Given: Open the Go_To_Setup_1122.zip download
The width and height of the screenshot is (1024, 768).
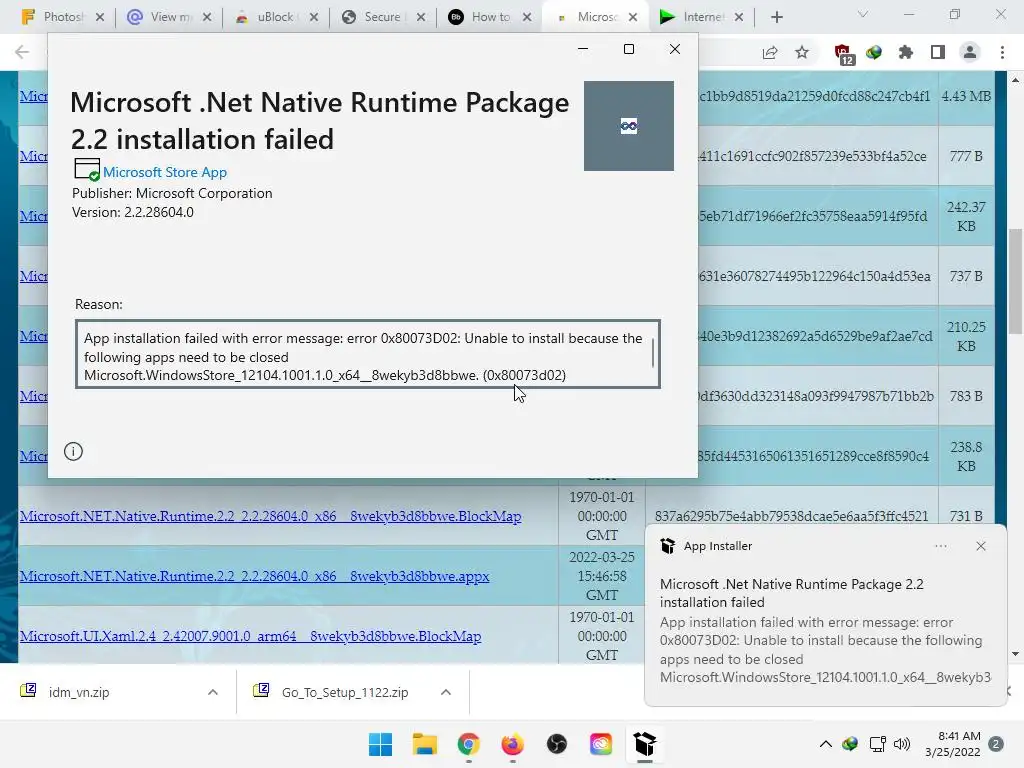Looking at the screenshot, I should pyautogui.click(x=344, y=692).
